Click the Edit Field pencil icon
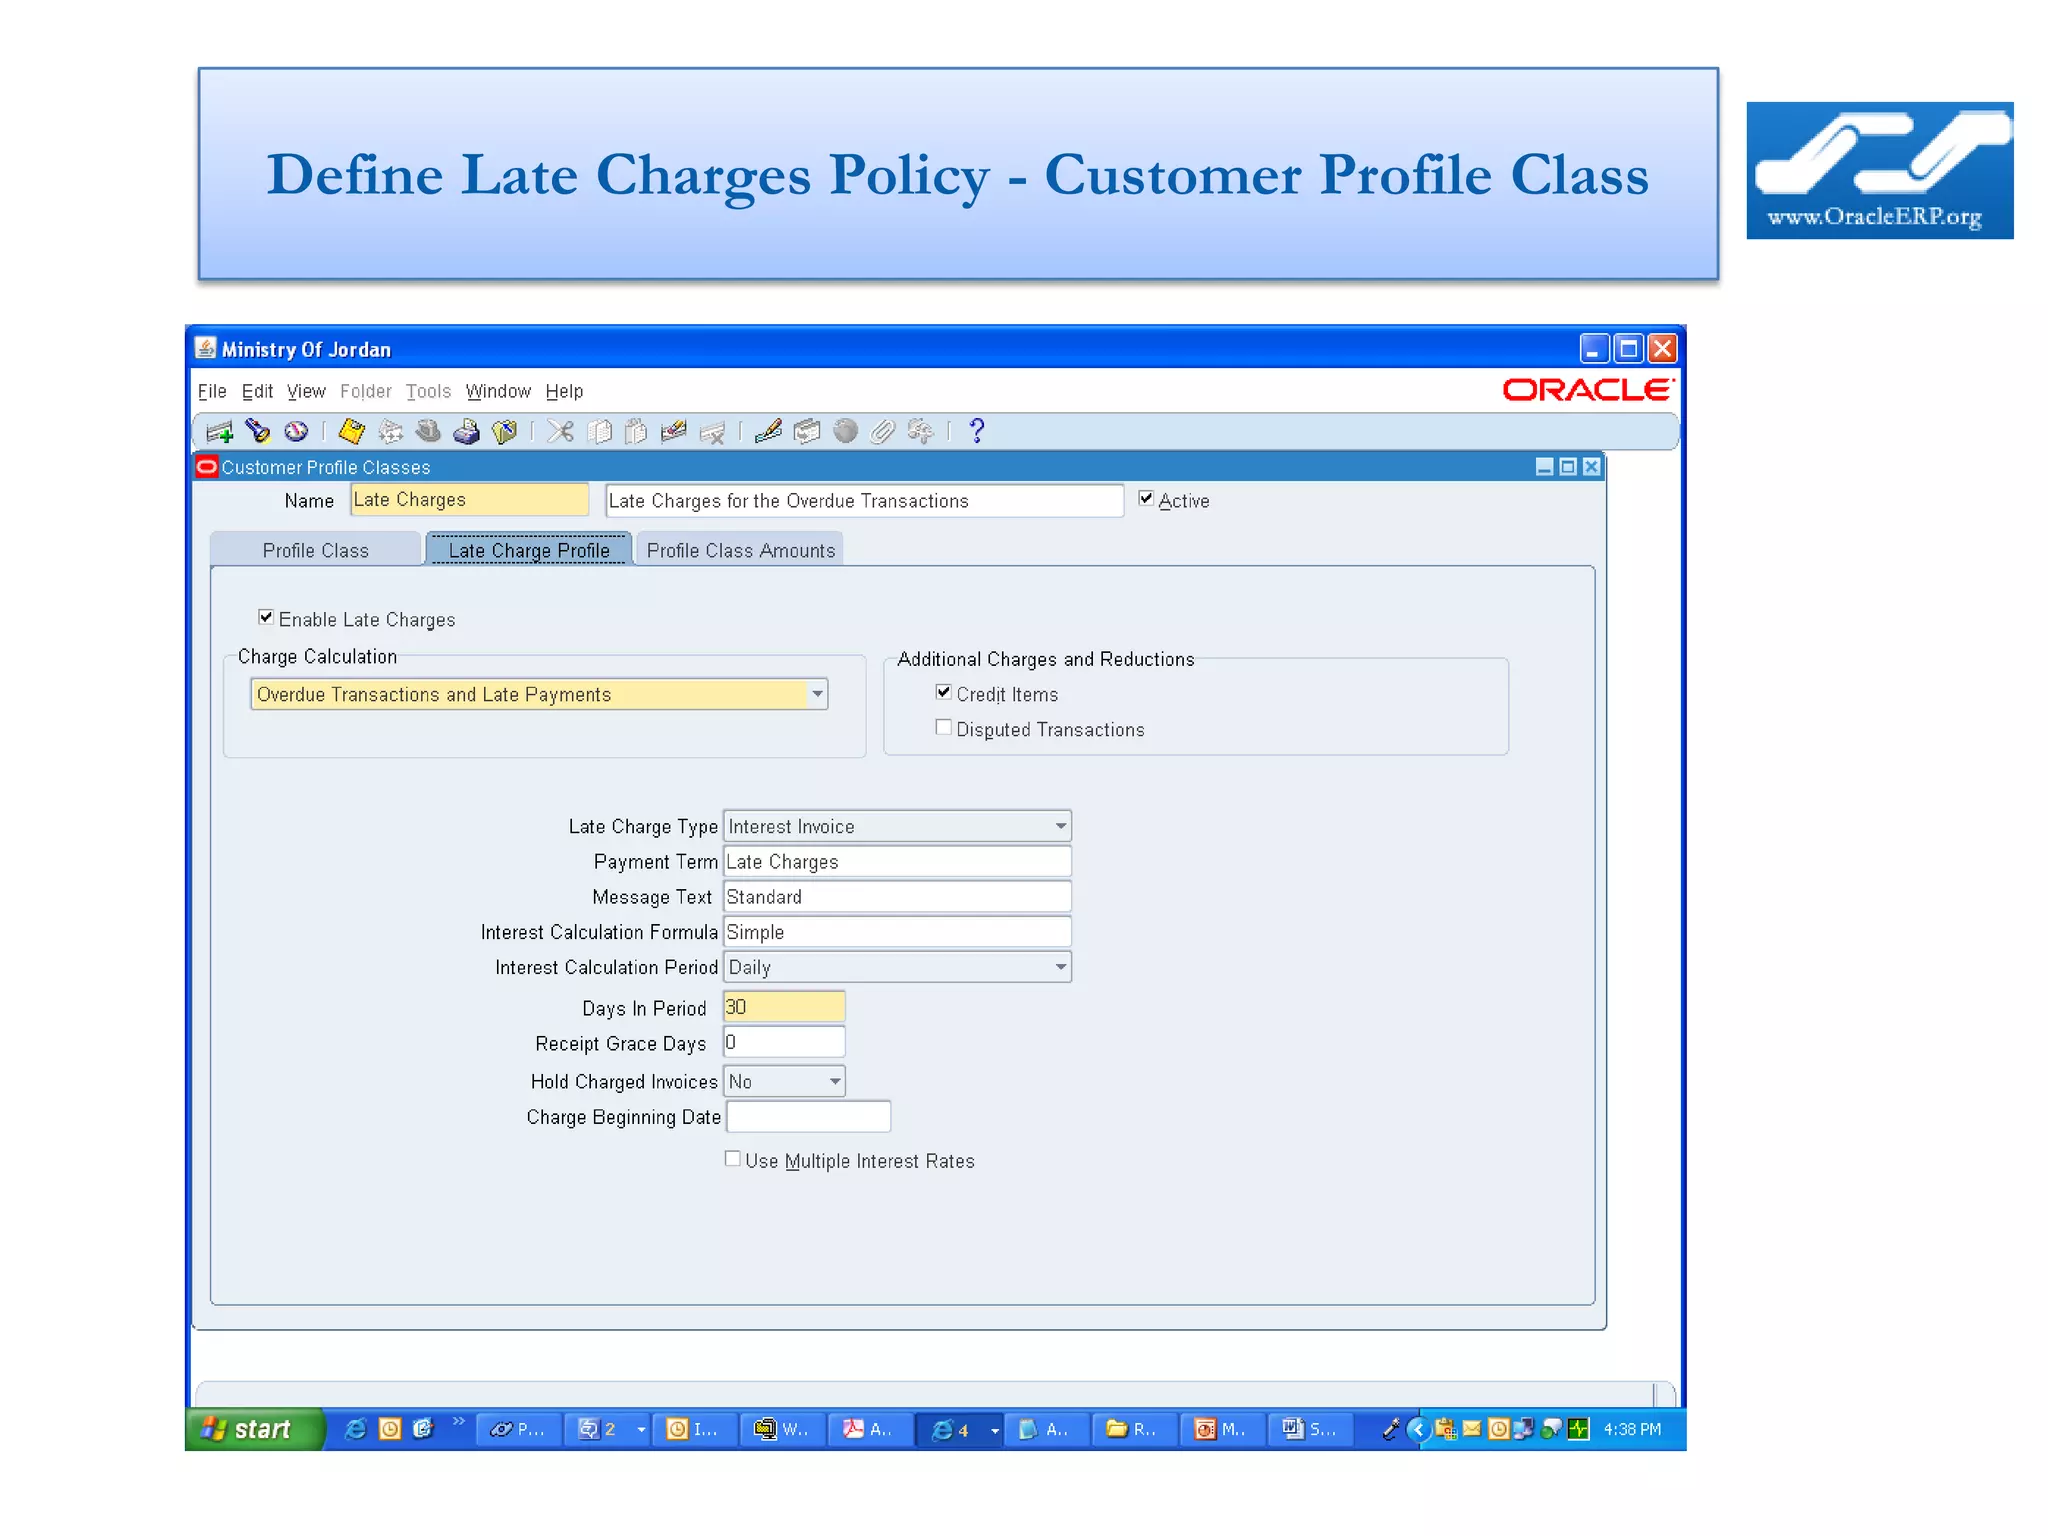The image size is (2048, 1536). click(x=768, y=431)
